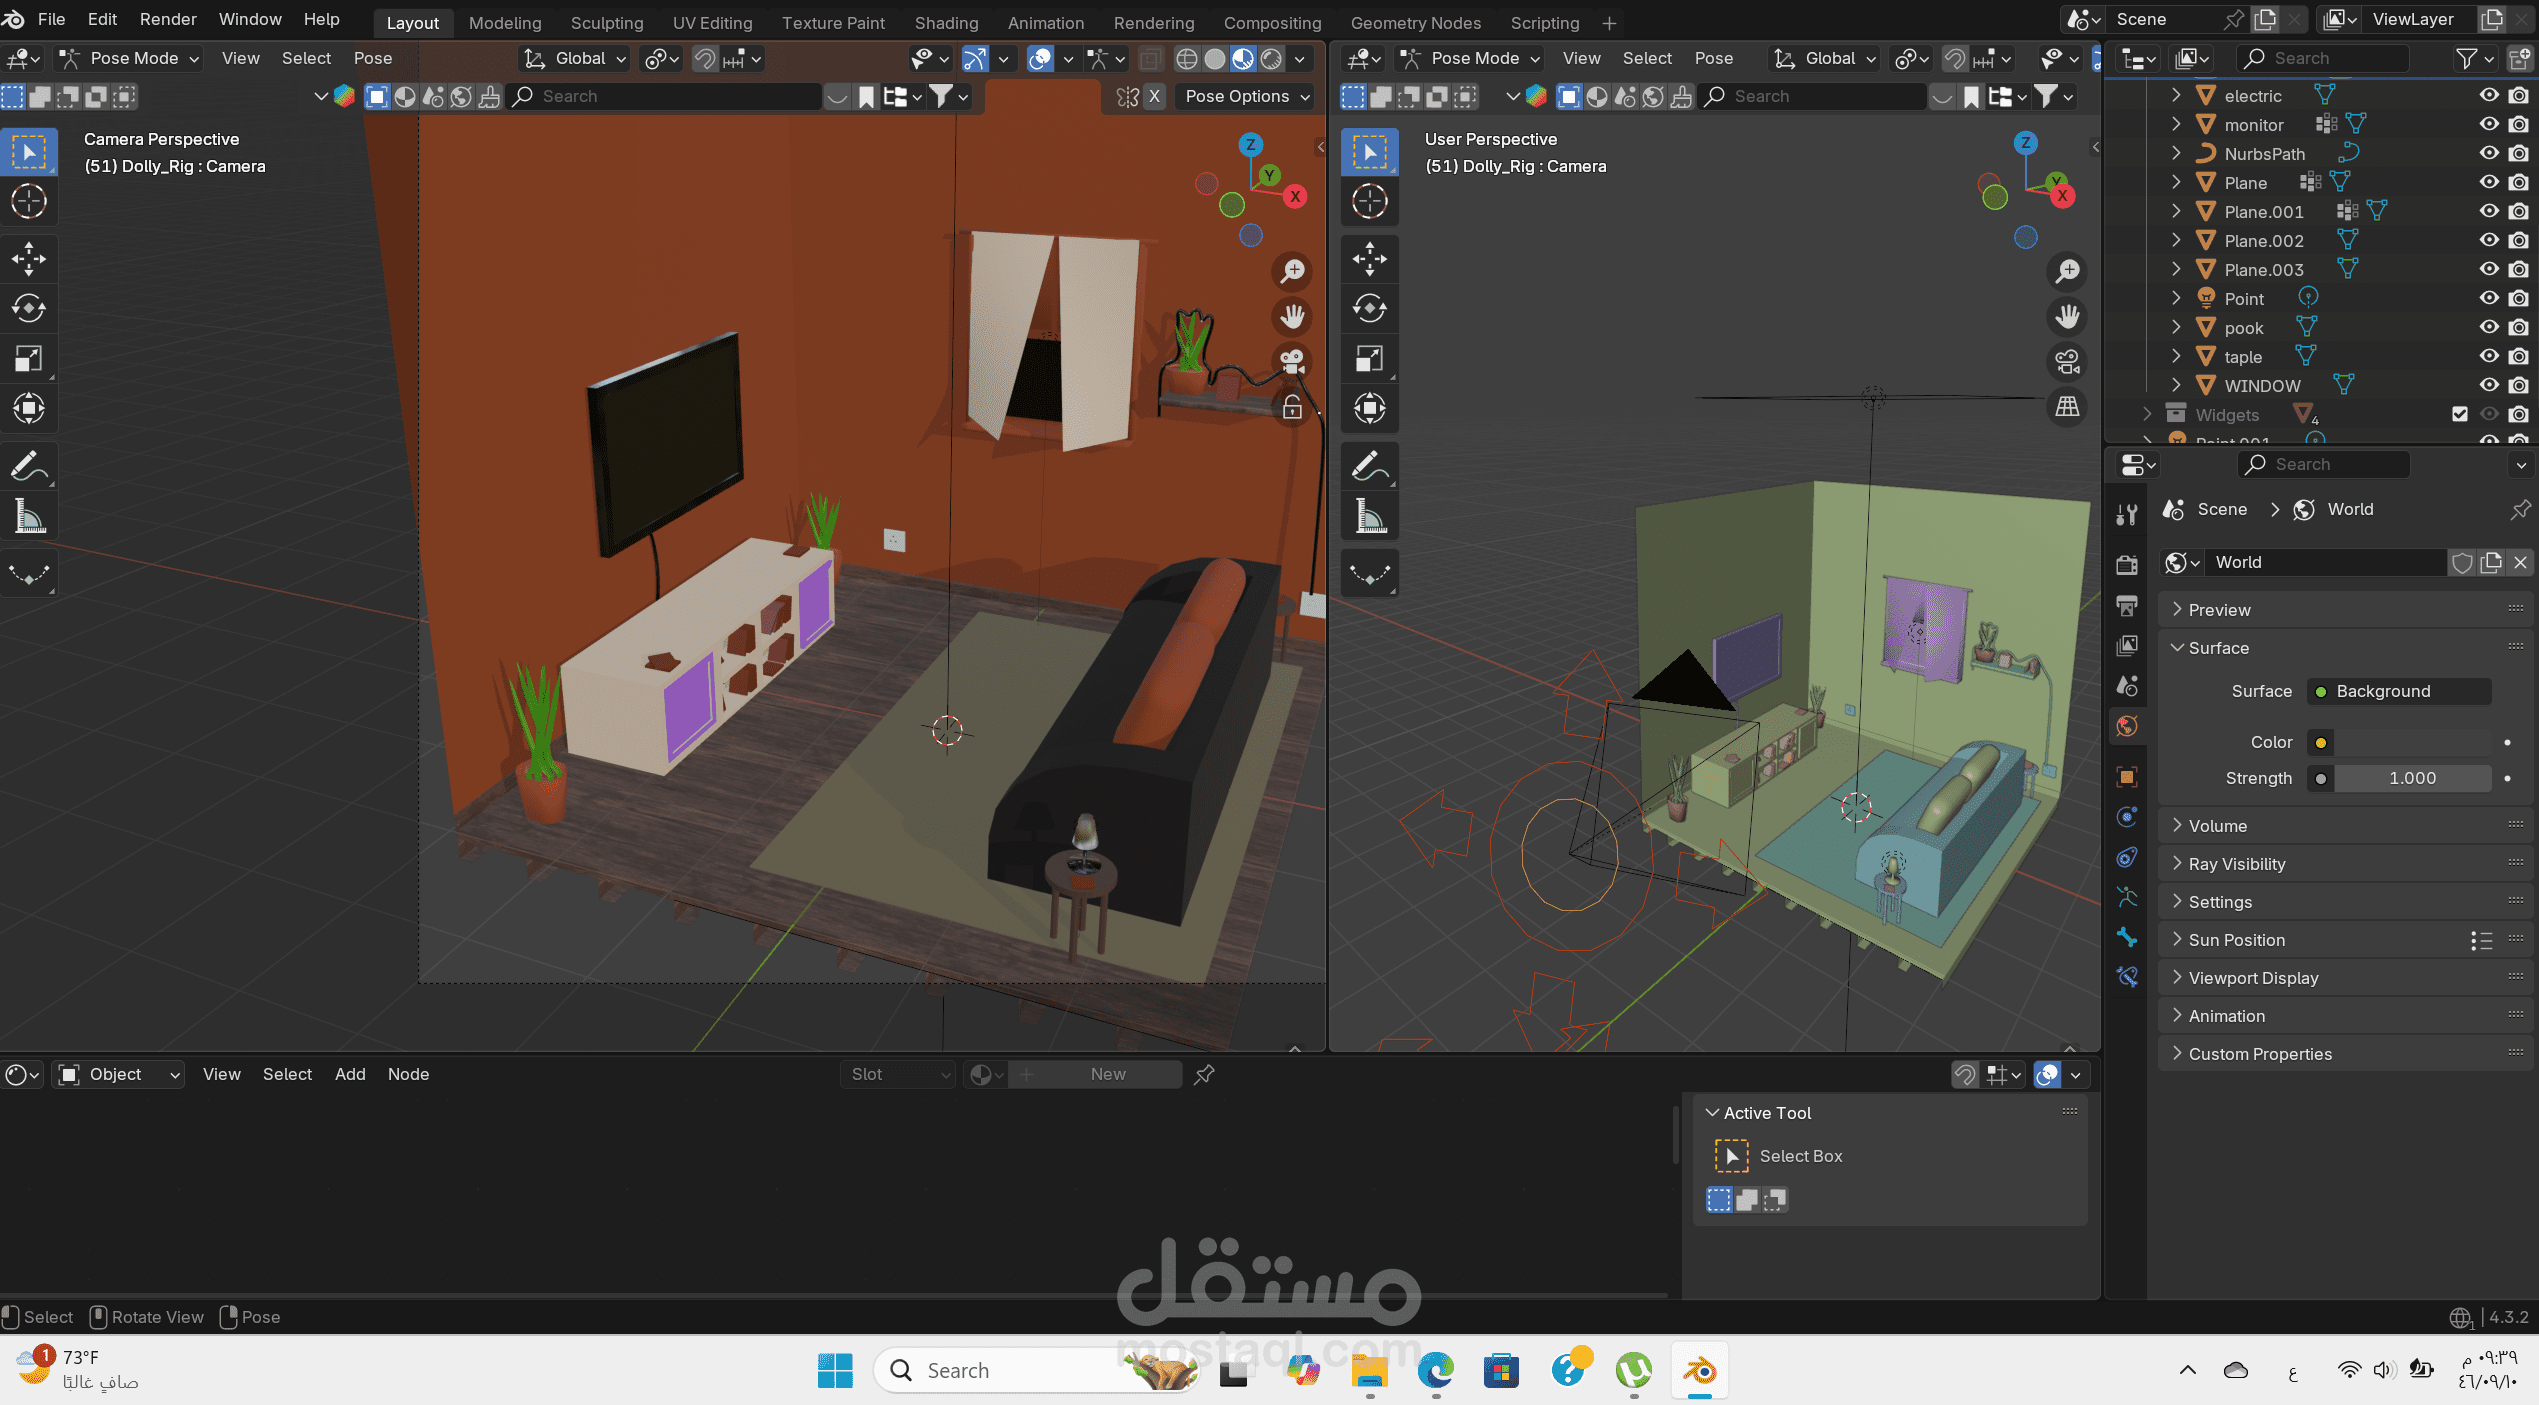Open the Pose Mode dropdown in left viewport

pyautogui.click(x=130, y=58)
